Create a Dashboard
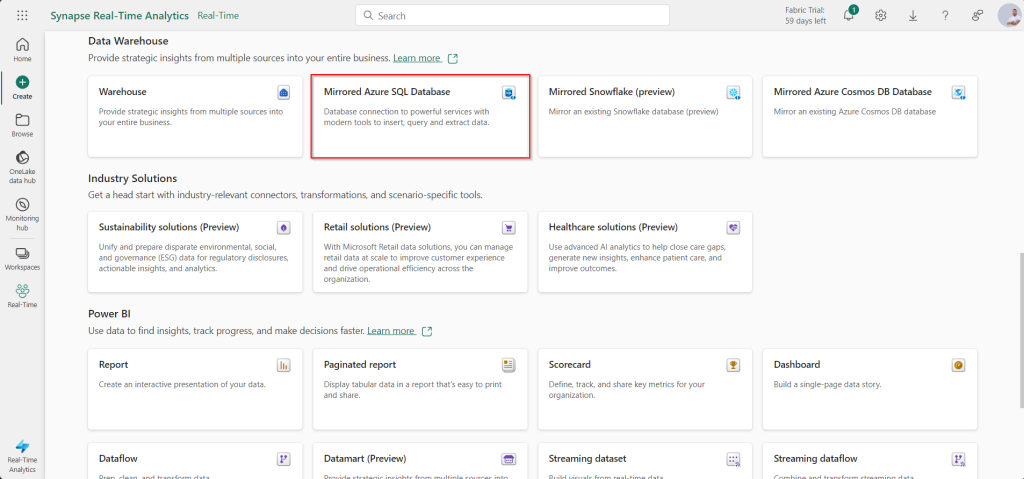This screenshot has width=1024, height=479. (x=870, y=389)
